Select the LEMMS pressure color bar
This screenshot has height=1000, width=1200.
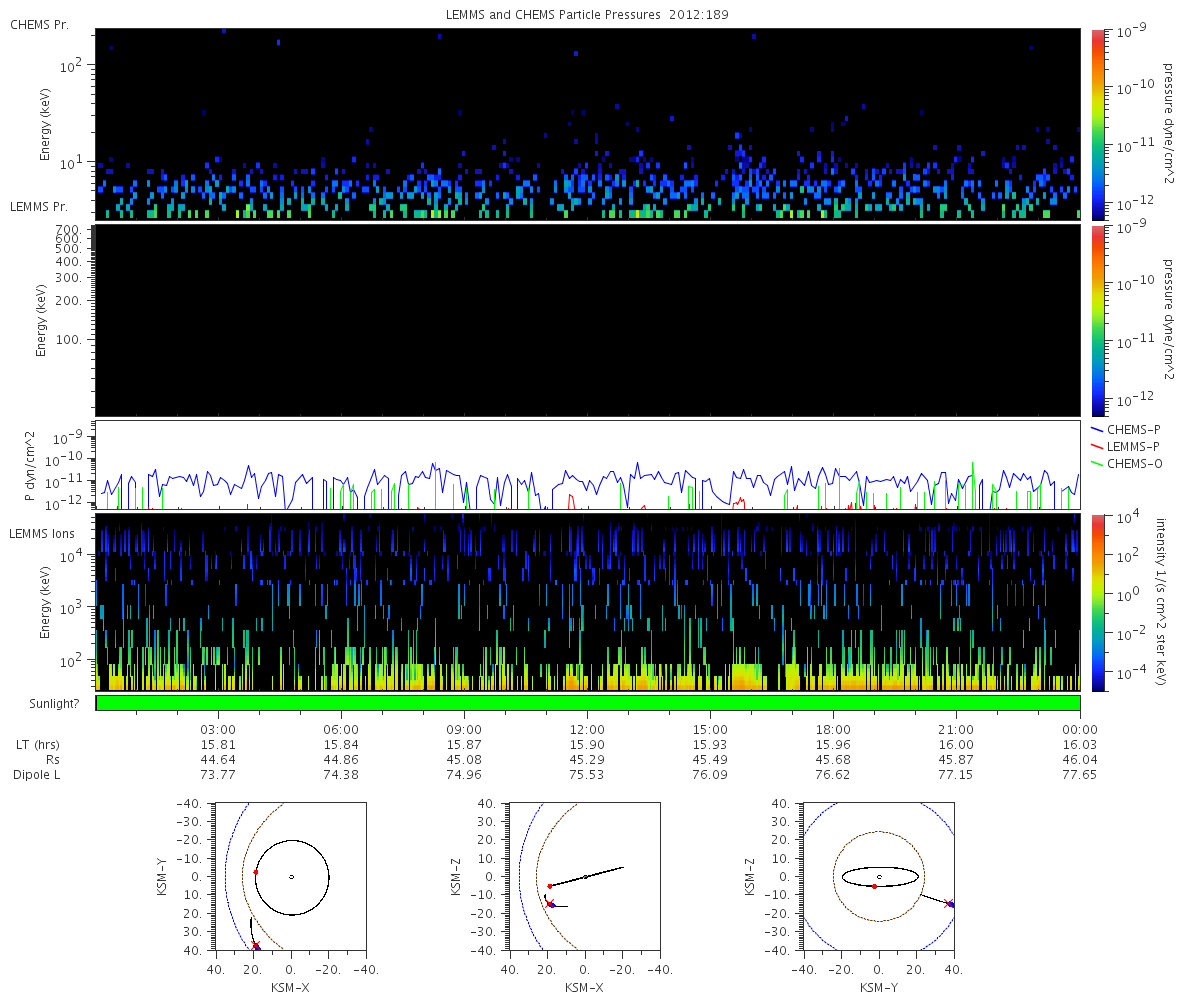[x=1097, y=320]
